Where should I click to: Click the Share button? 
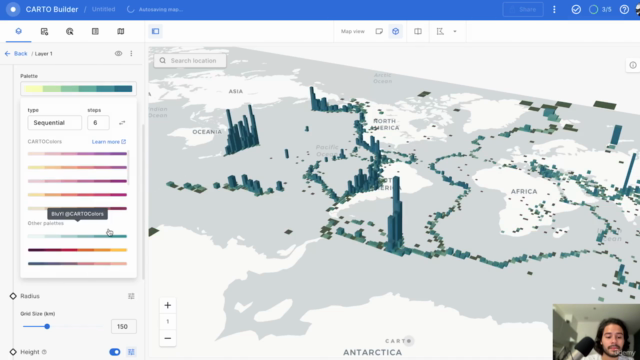[523, 9]
